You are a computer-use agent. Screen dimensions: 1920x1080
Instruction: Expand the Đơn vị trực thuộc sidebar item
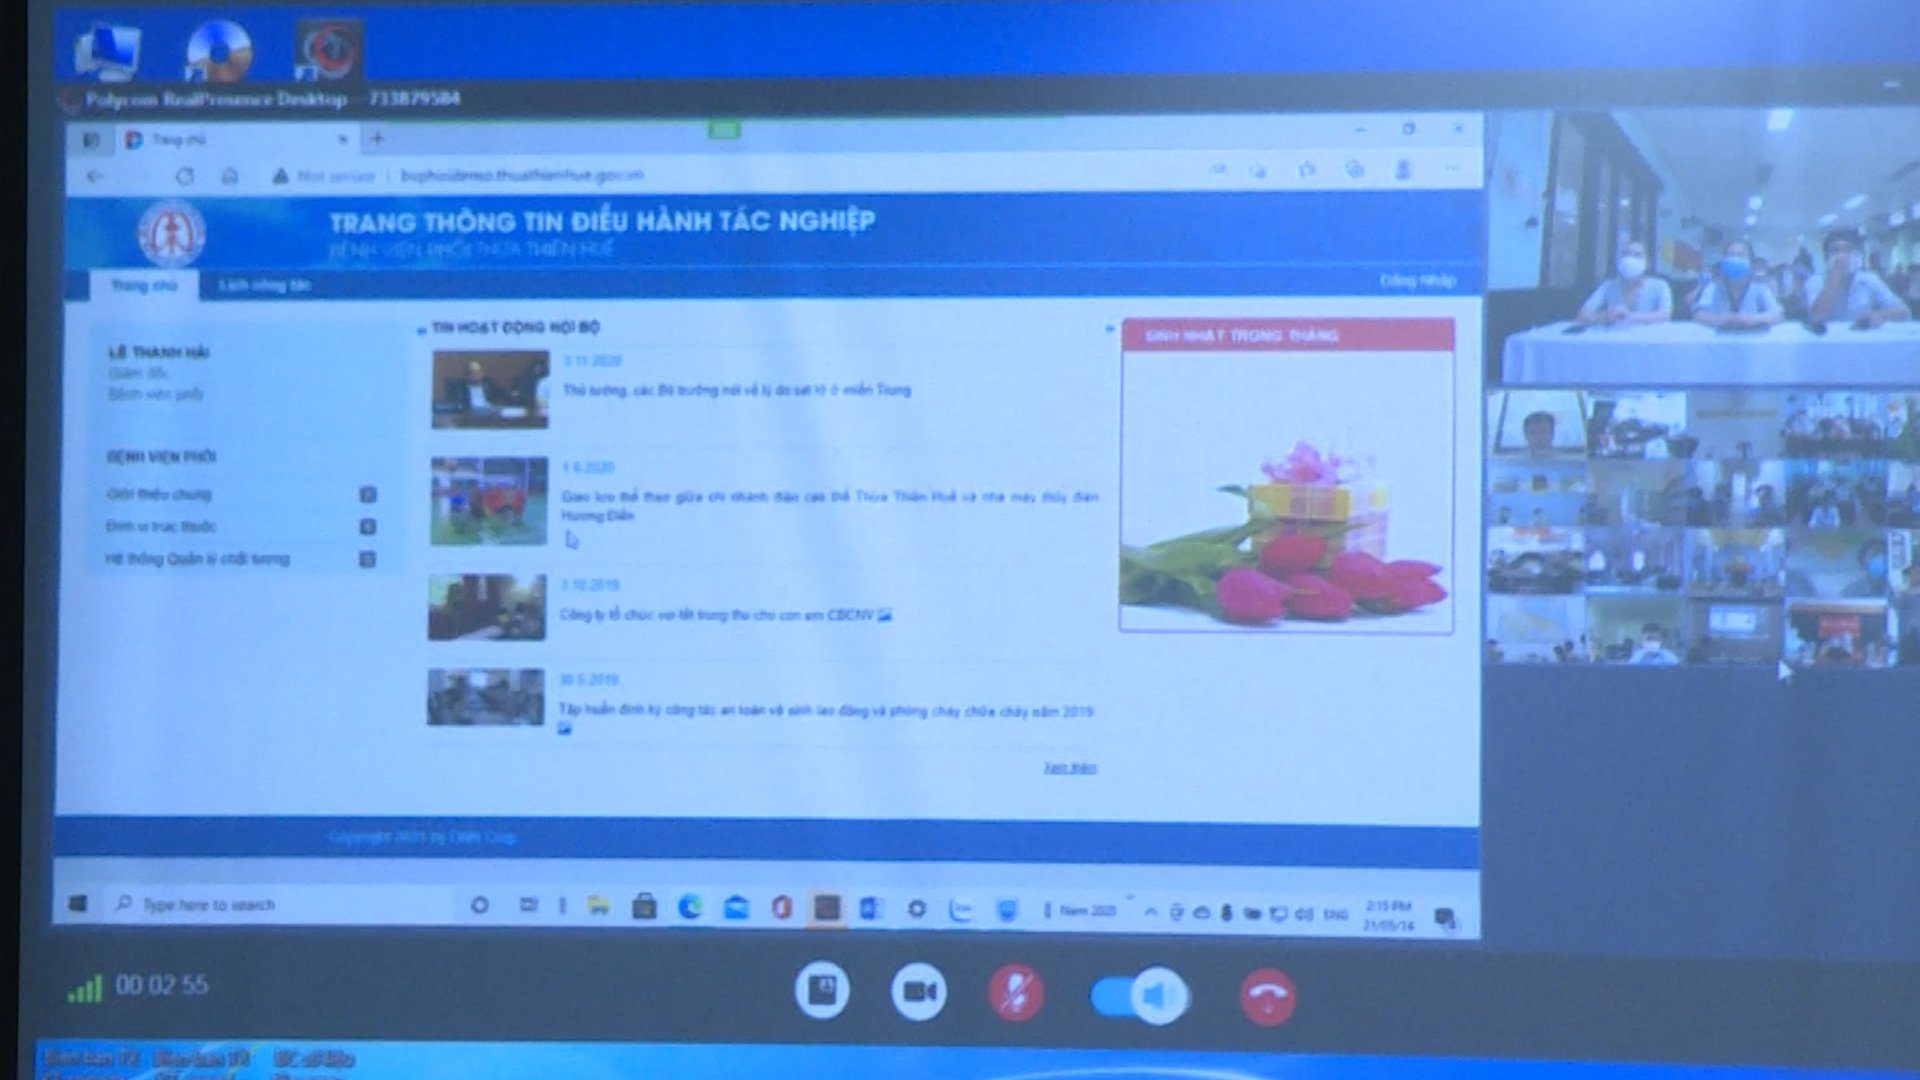pyautogui.click(x=368, y=526)
